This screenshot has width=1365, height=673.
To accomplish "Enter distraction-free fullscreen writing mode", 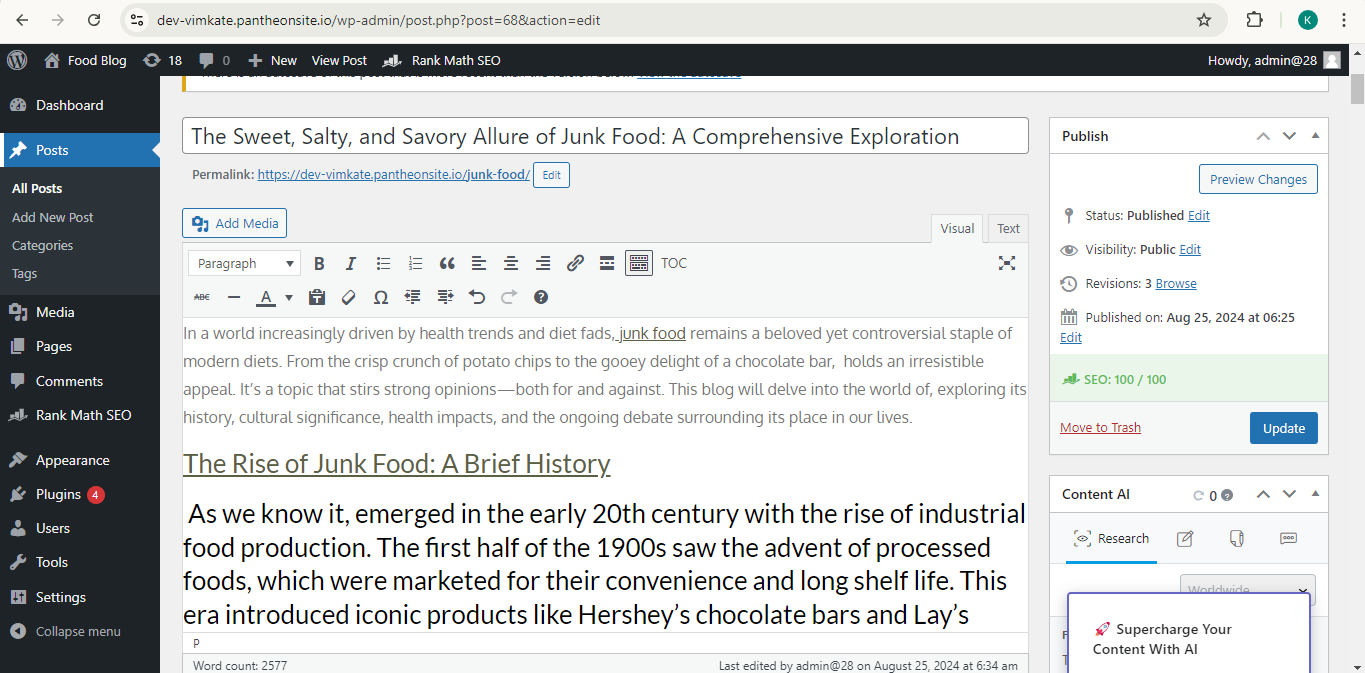I will pos(1007,263).
